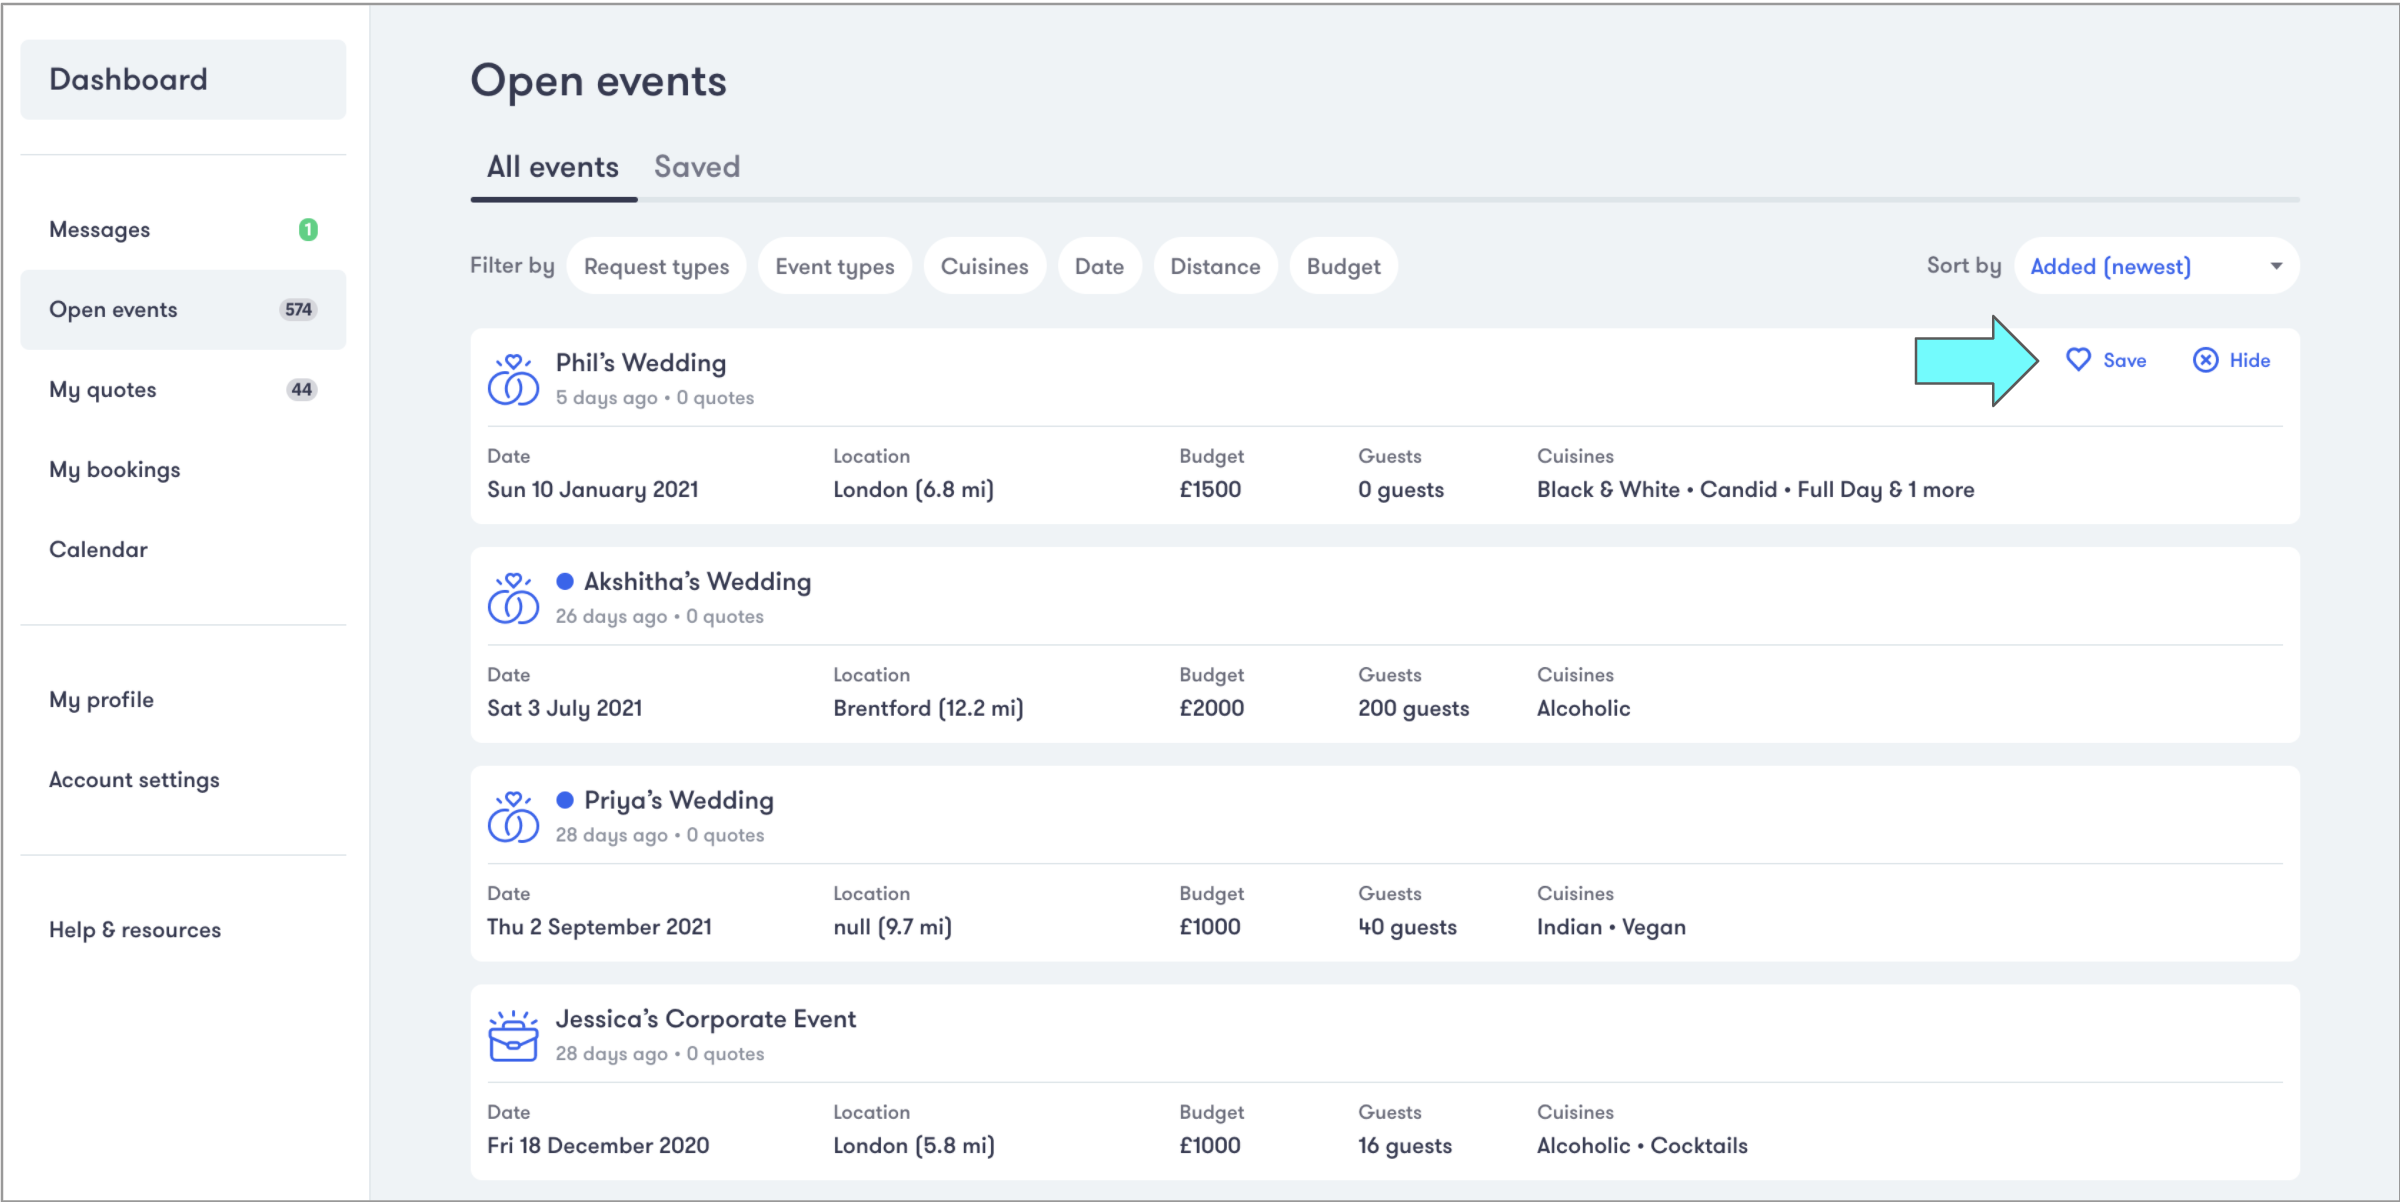Open the Cuisines filter
The width and height of the screenshot is (2400, 1202).
(x=984, y=266)
